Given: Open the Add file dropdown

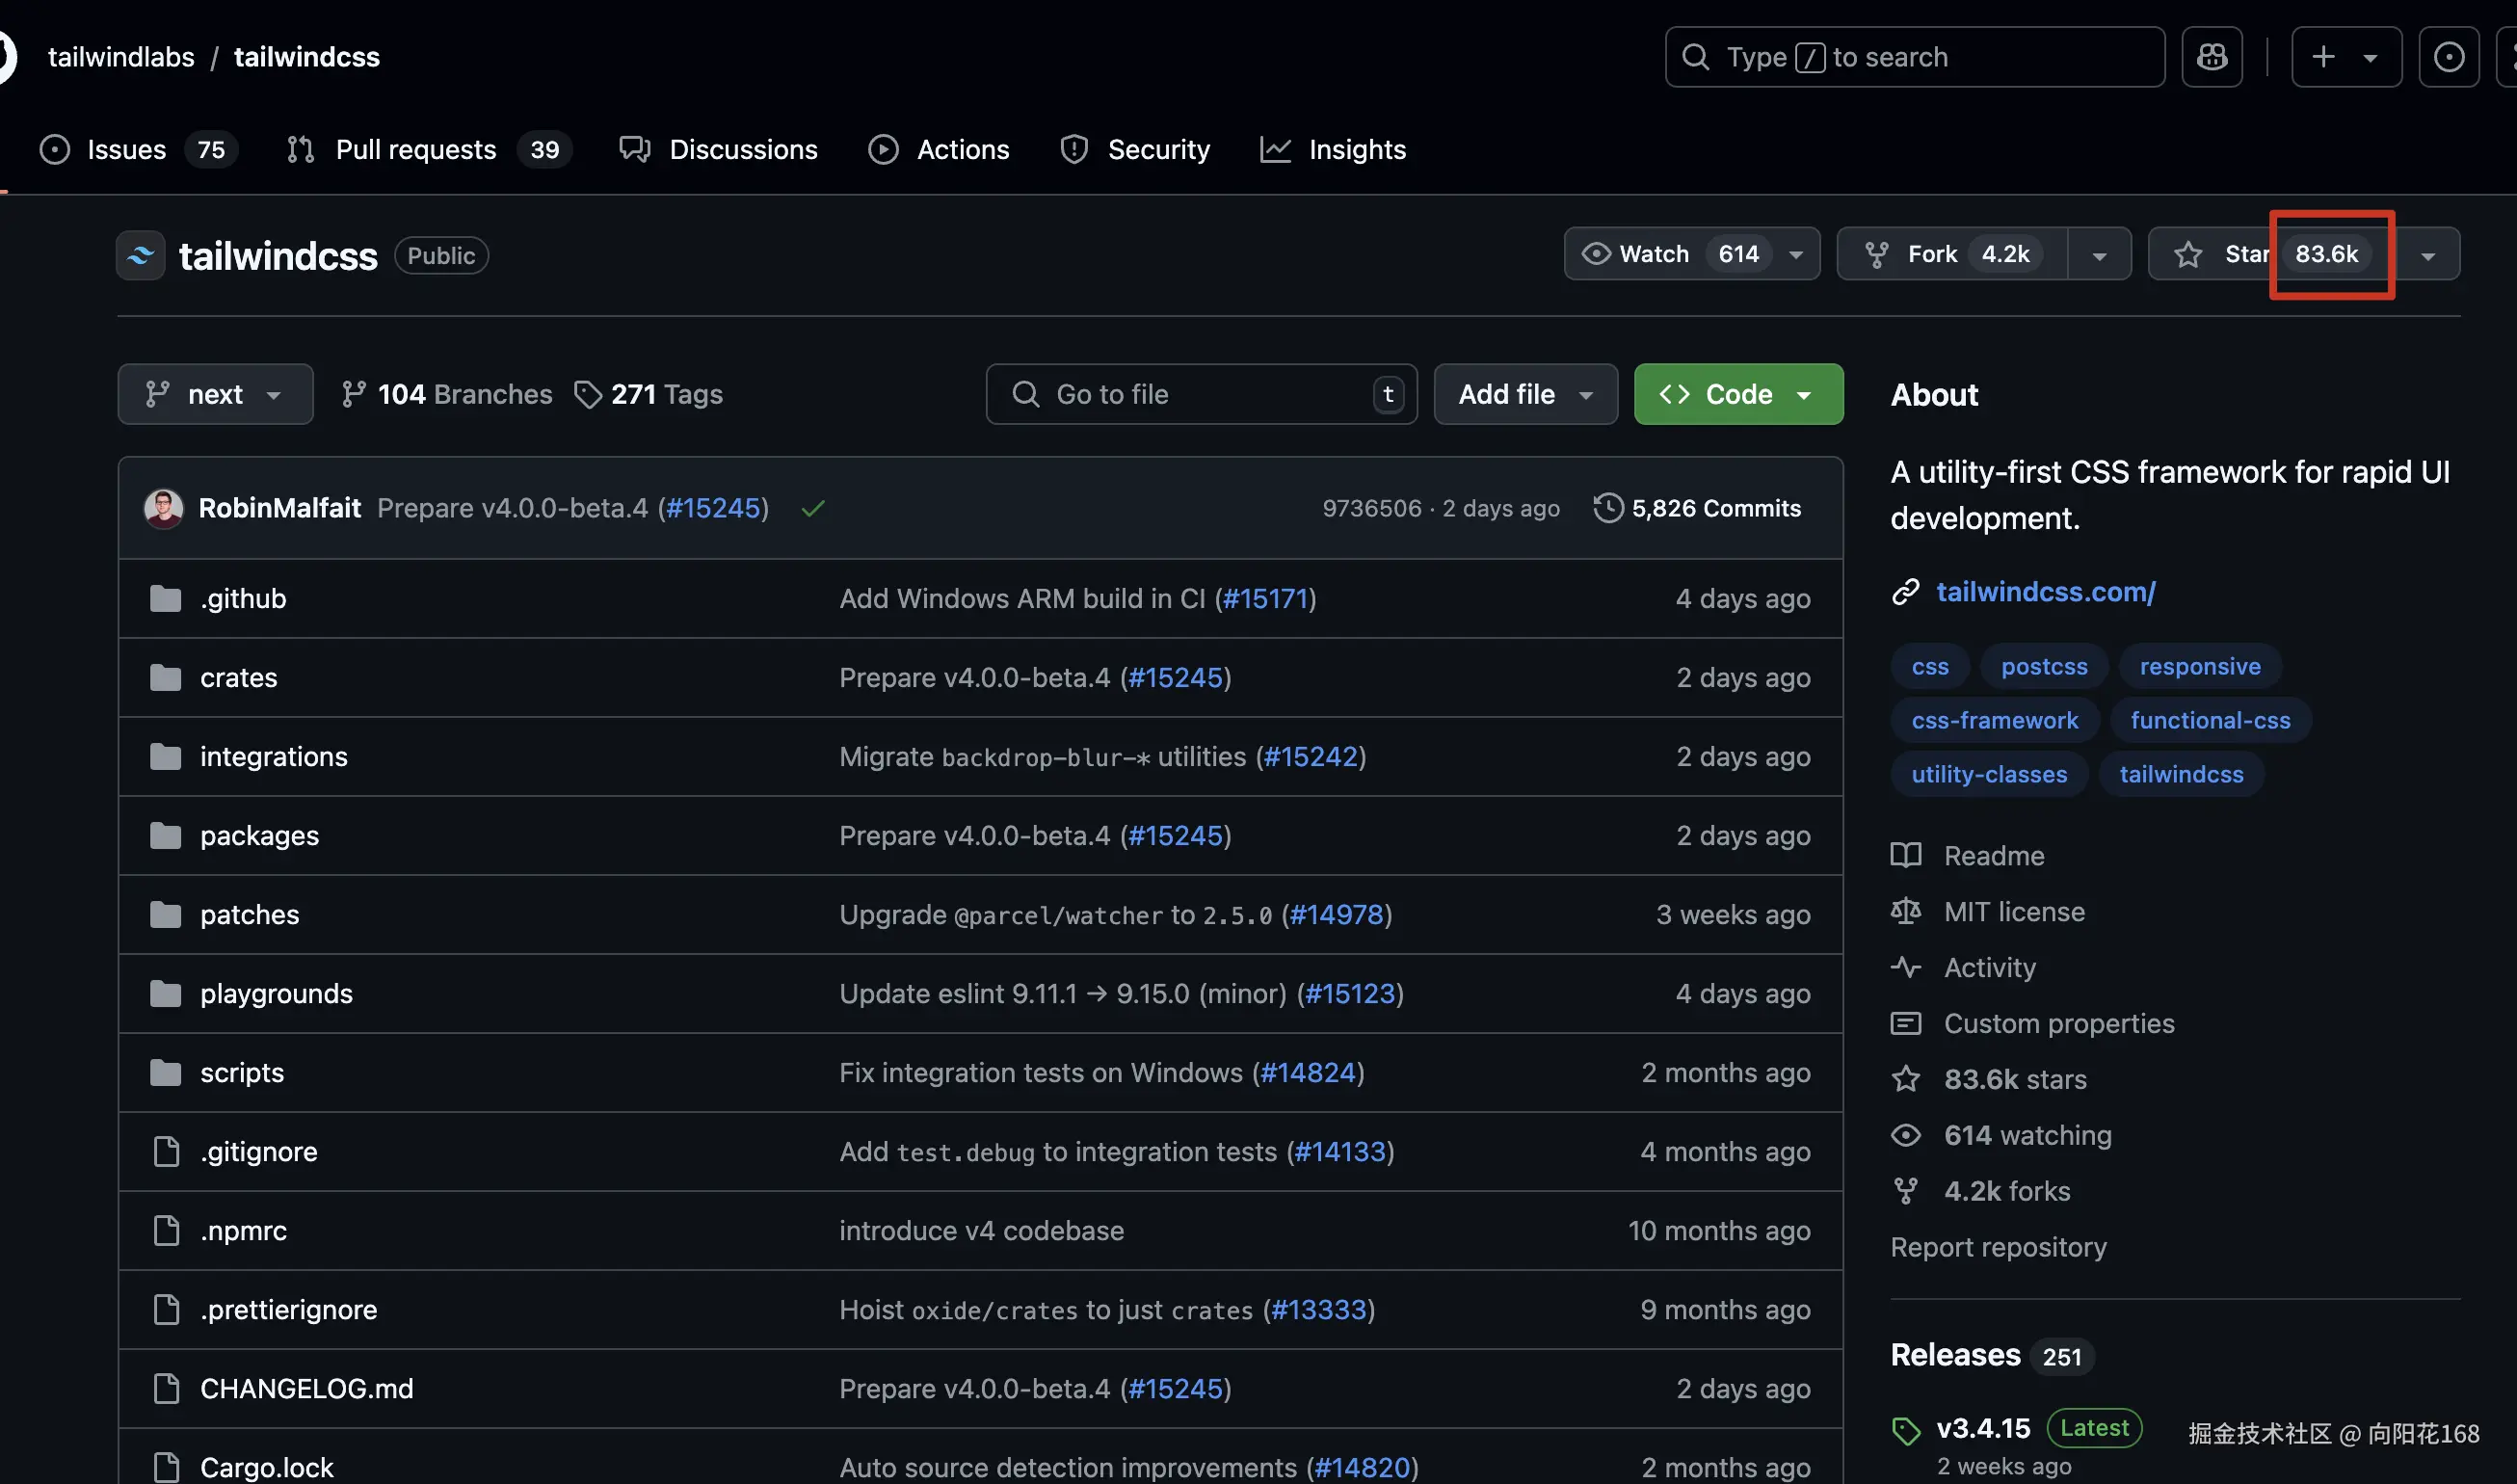Looking at the screenshot, I should click(1525, 394).
